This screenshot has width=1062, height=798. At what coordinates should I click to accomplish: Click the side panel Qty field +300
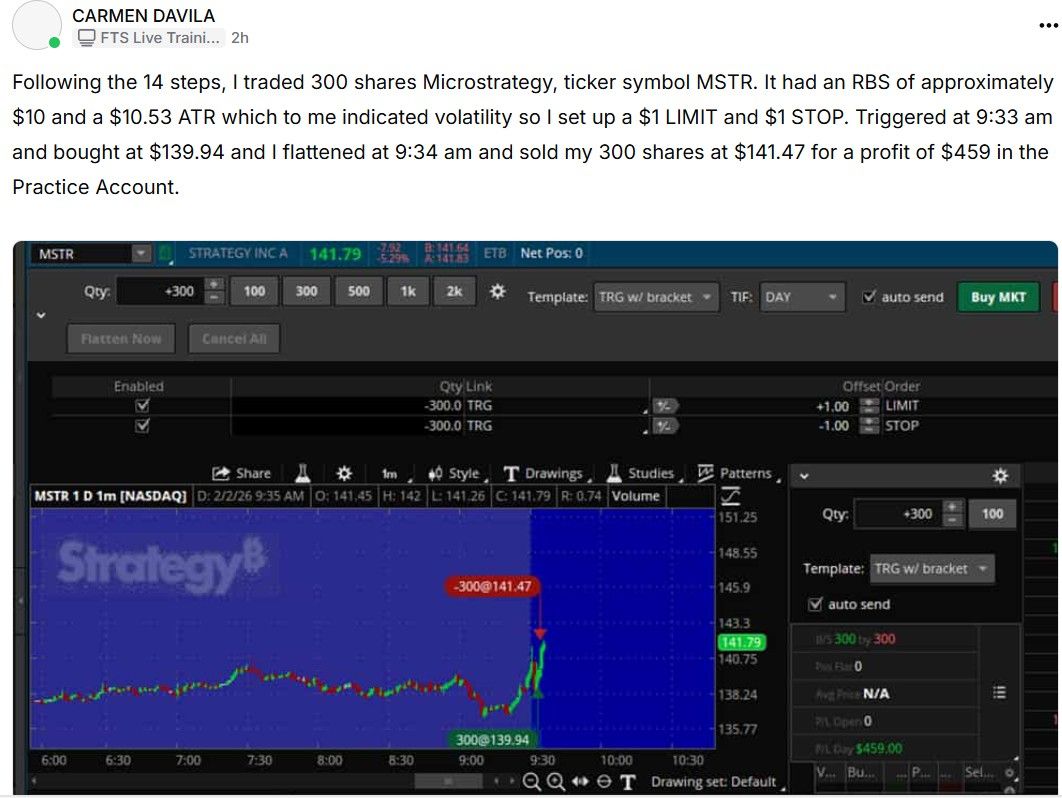click(x=897, y=514)
